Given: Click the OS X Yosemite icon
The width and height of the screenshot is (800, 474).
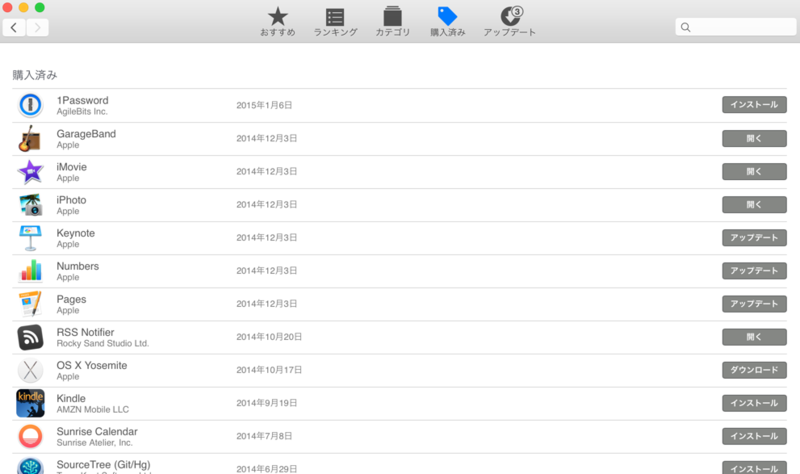Looking at the screenshot, I should [x=31, y=370].
